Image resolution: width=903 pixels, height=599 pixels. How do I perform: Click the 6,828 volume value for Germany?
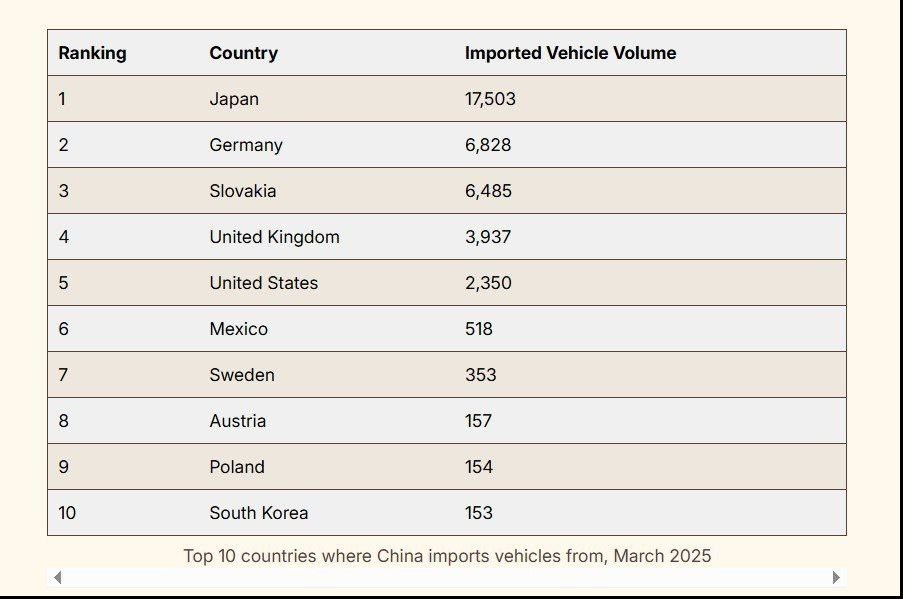488,145
